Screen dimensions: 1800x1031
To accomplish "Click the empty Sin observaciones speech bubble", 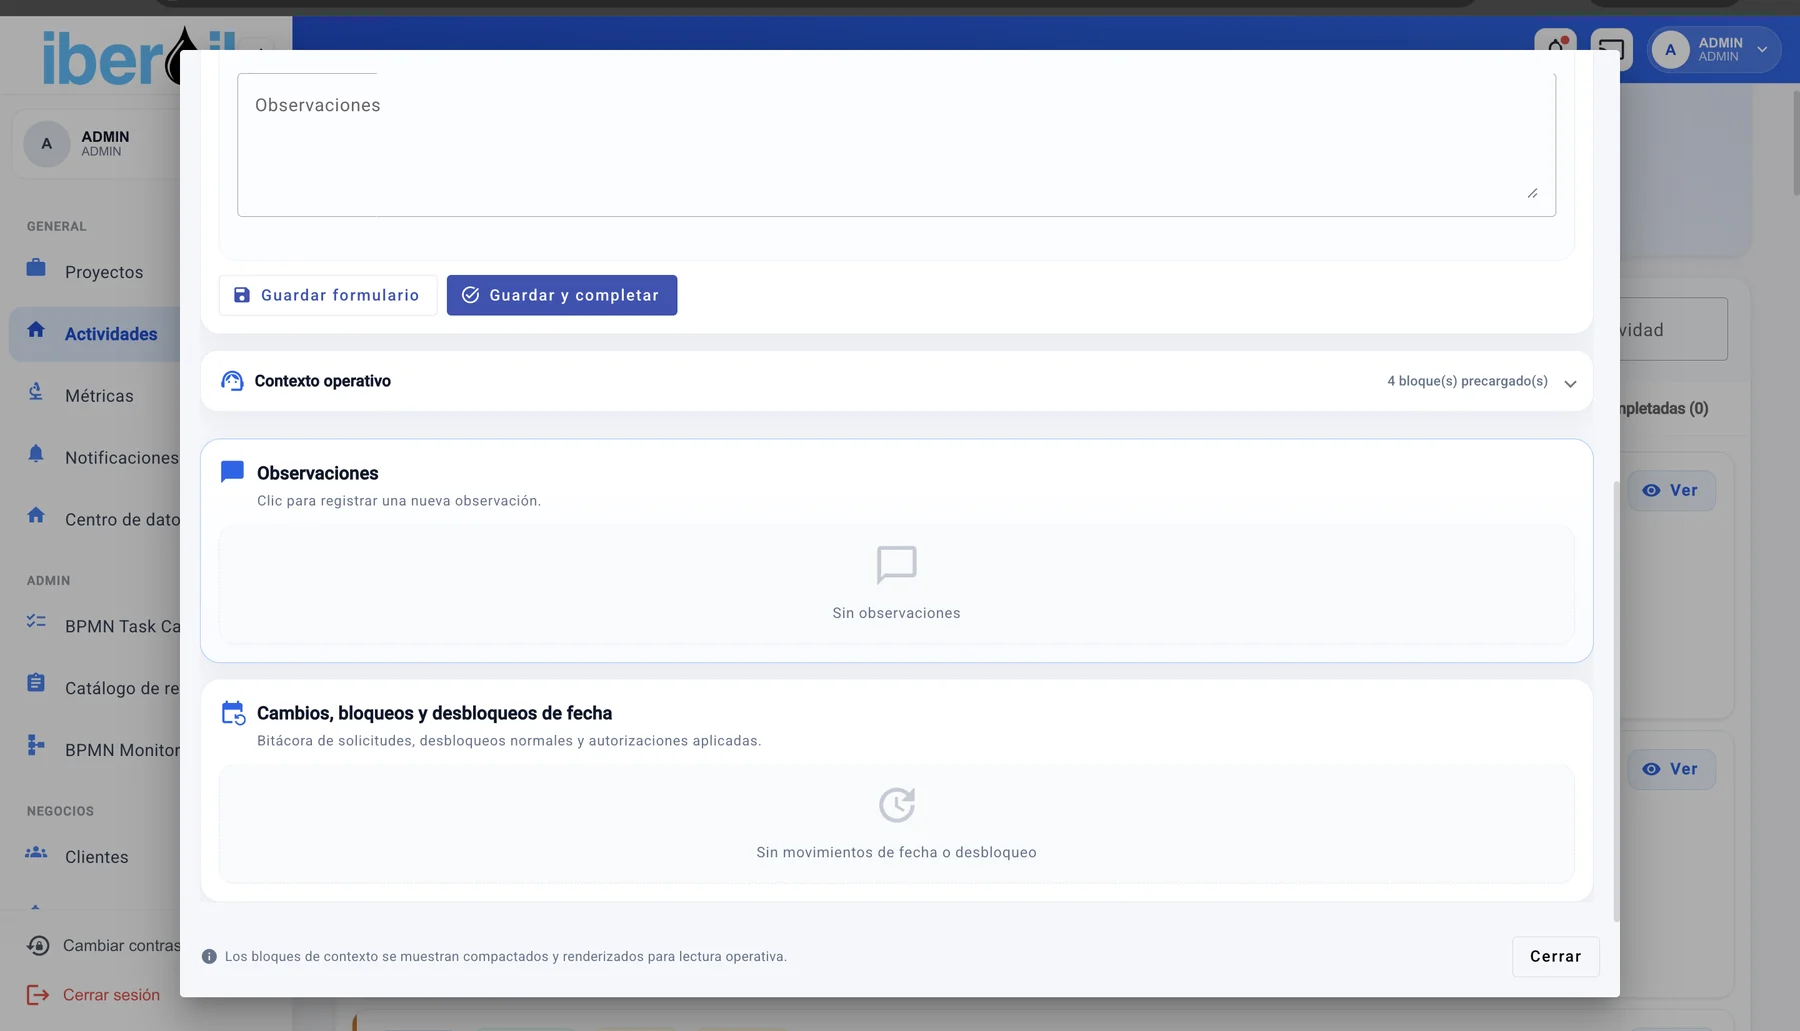I will (x=897, y=565).
